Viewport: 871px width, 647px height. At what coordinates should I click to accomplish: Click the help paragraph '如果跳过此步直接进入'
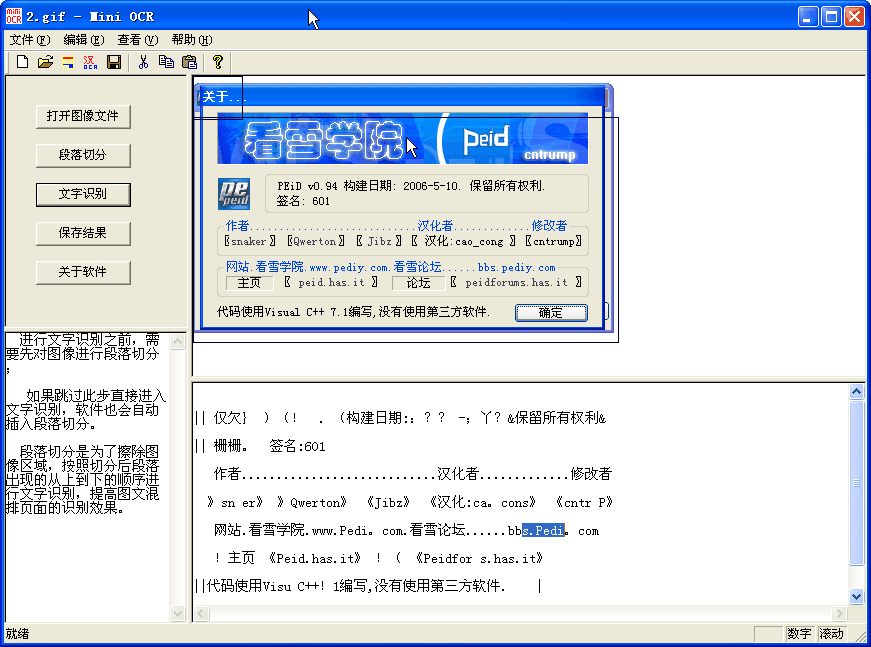pyautogui.click(x=86, y=409)
